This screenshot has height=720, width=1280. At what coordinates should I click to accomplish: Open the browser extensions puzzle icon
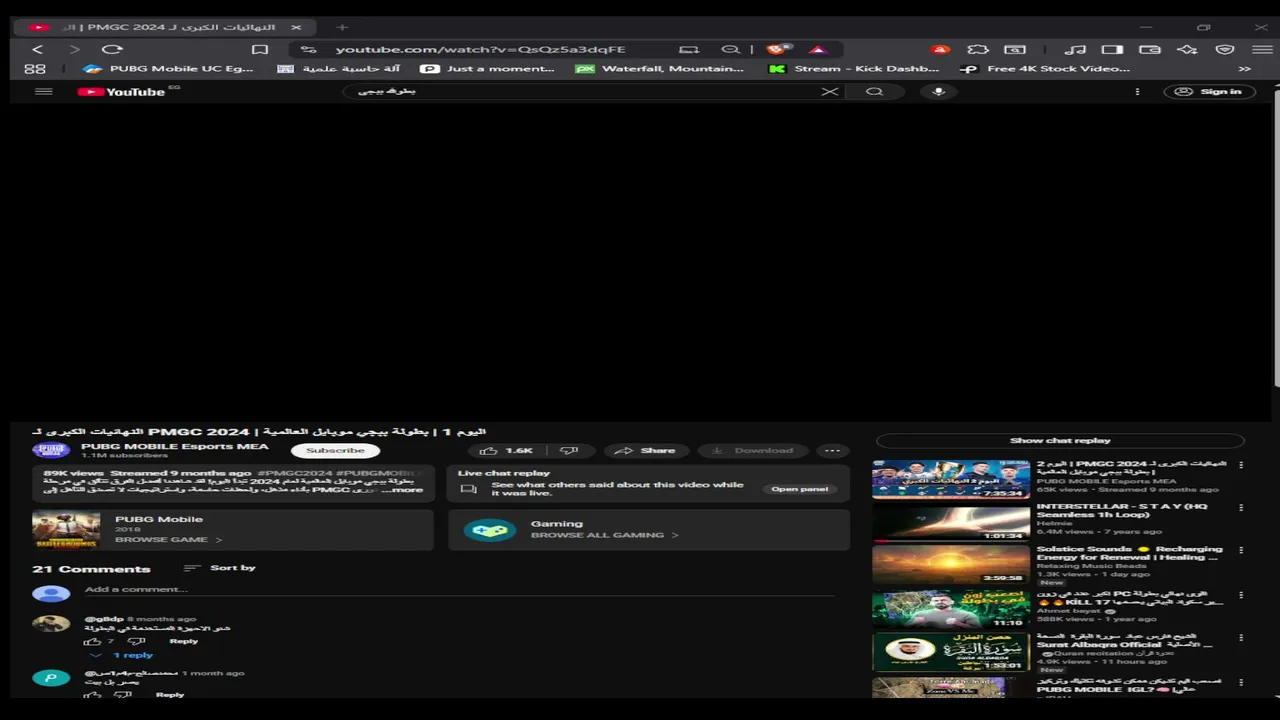978,49
